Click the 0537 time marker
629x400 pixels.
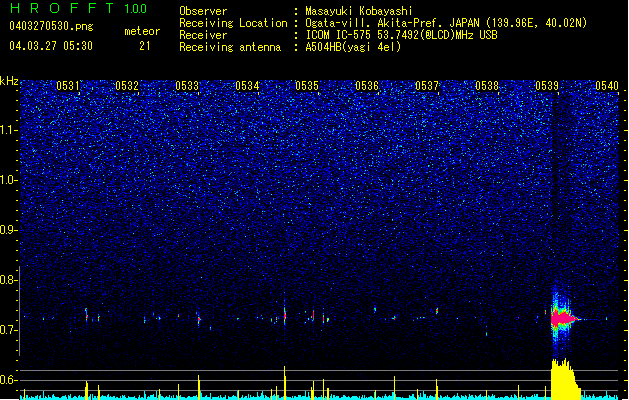click(x=427, y=85)
